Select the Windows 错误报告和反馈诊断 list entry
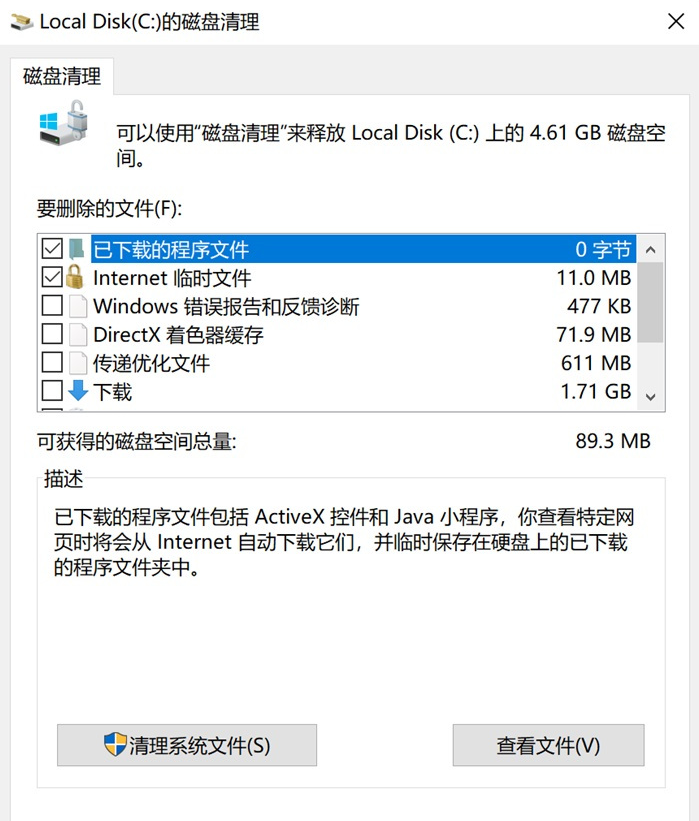The height and width of the screenshot is (821, 699). click(226, 306)
